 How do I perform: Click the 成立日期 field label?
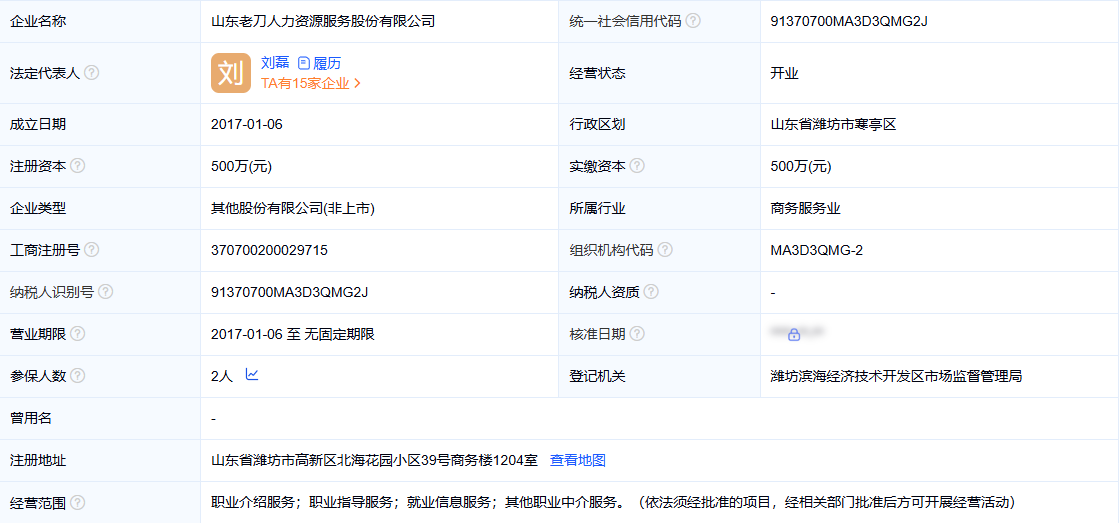pos(38,124)
